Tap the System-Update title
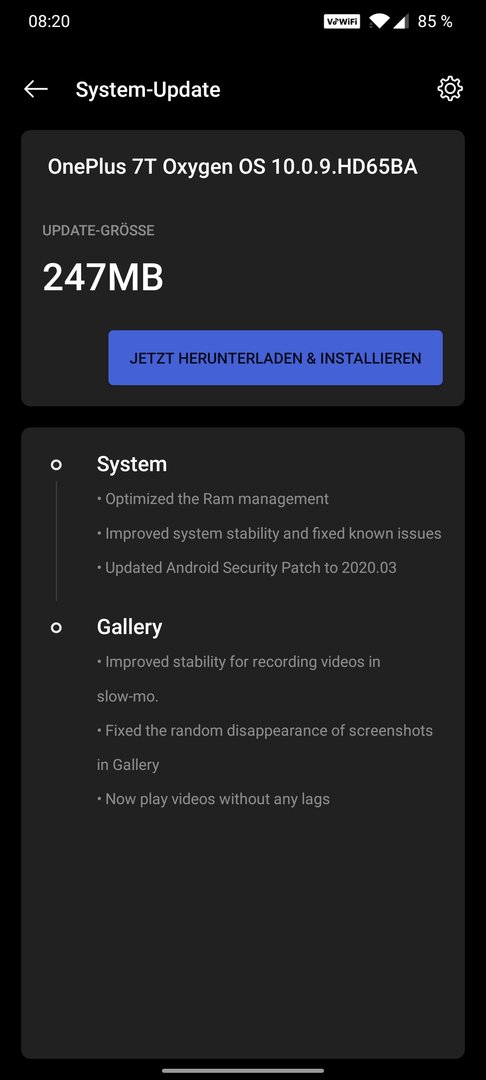 (x=148, y=90)
